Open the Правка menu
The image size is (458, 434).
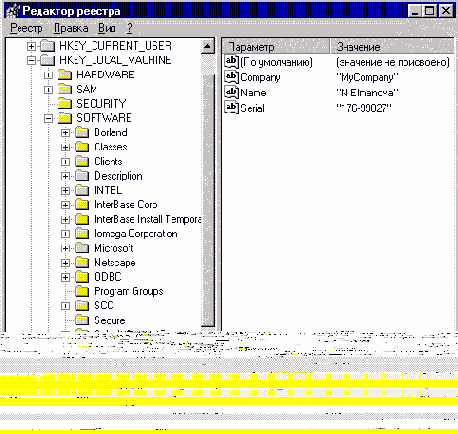[71, 28]
